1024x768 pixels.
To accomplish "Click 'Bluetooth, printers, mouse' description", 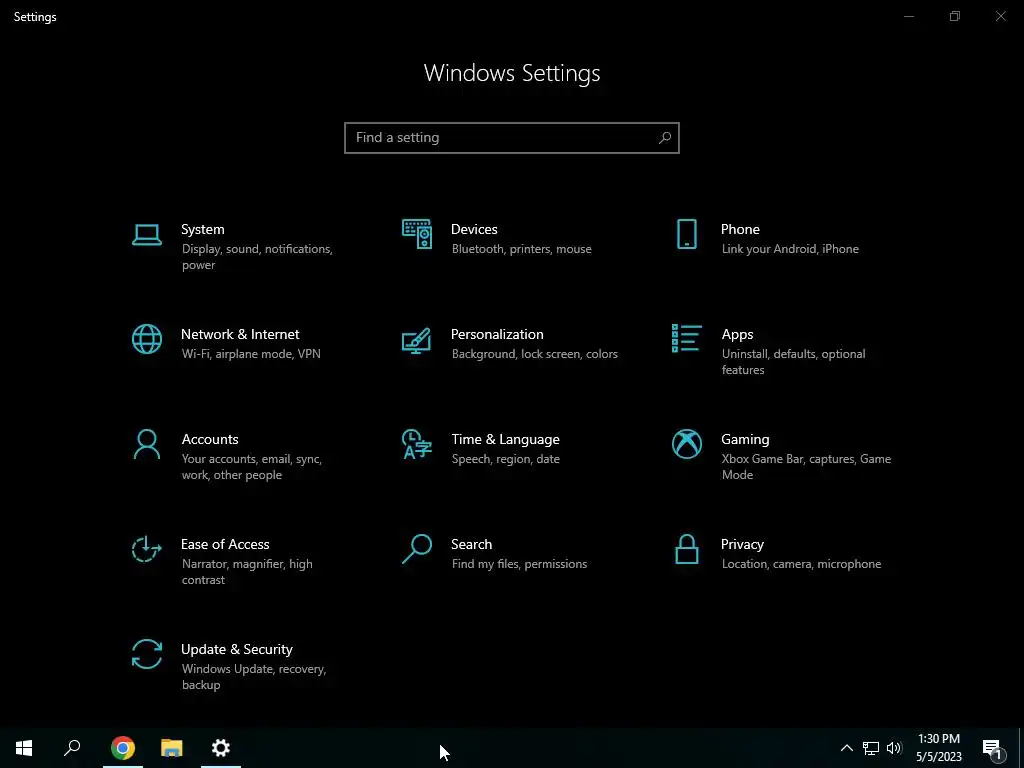I will (521, 249).
